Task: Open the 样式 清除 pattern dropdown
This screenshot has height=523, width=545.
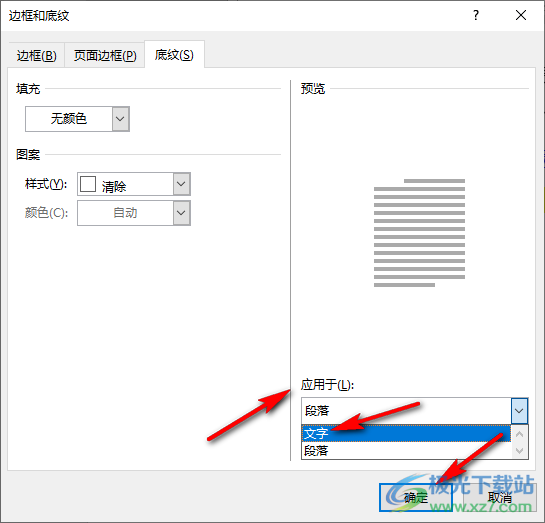Action: coord(133,184)
